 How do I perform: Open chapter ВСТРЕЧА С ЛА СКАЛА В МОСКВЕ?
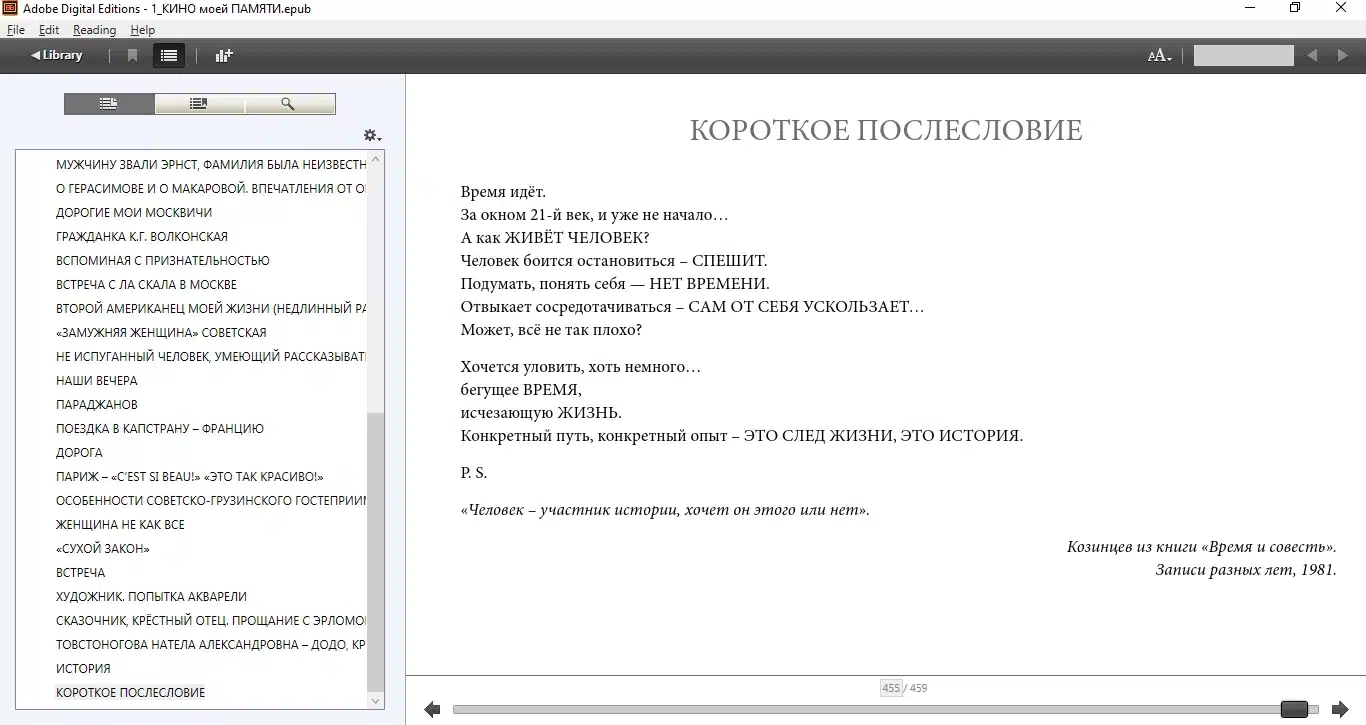click(x=147, y=284)
